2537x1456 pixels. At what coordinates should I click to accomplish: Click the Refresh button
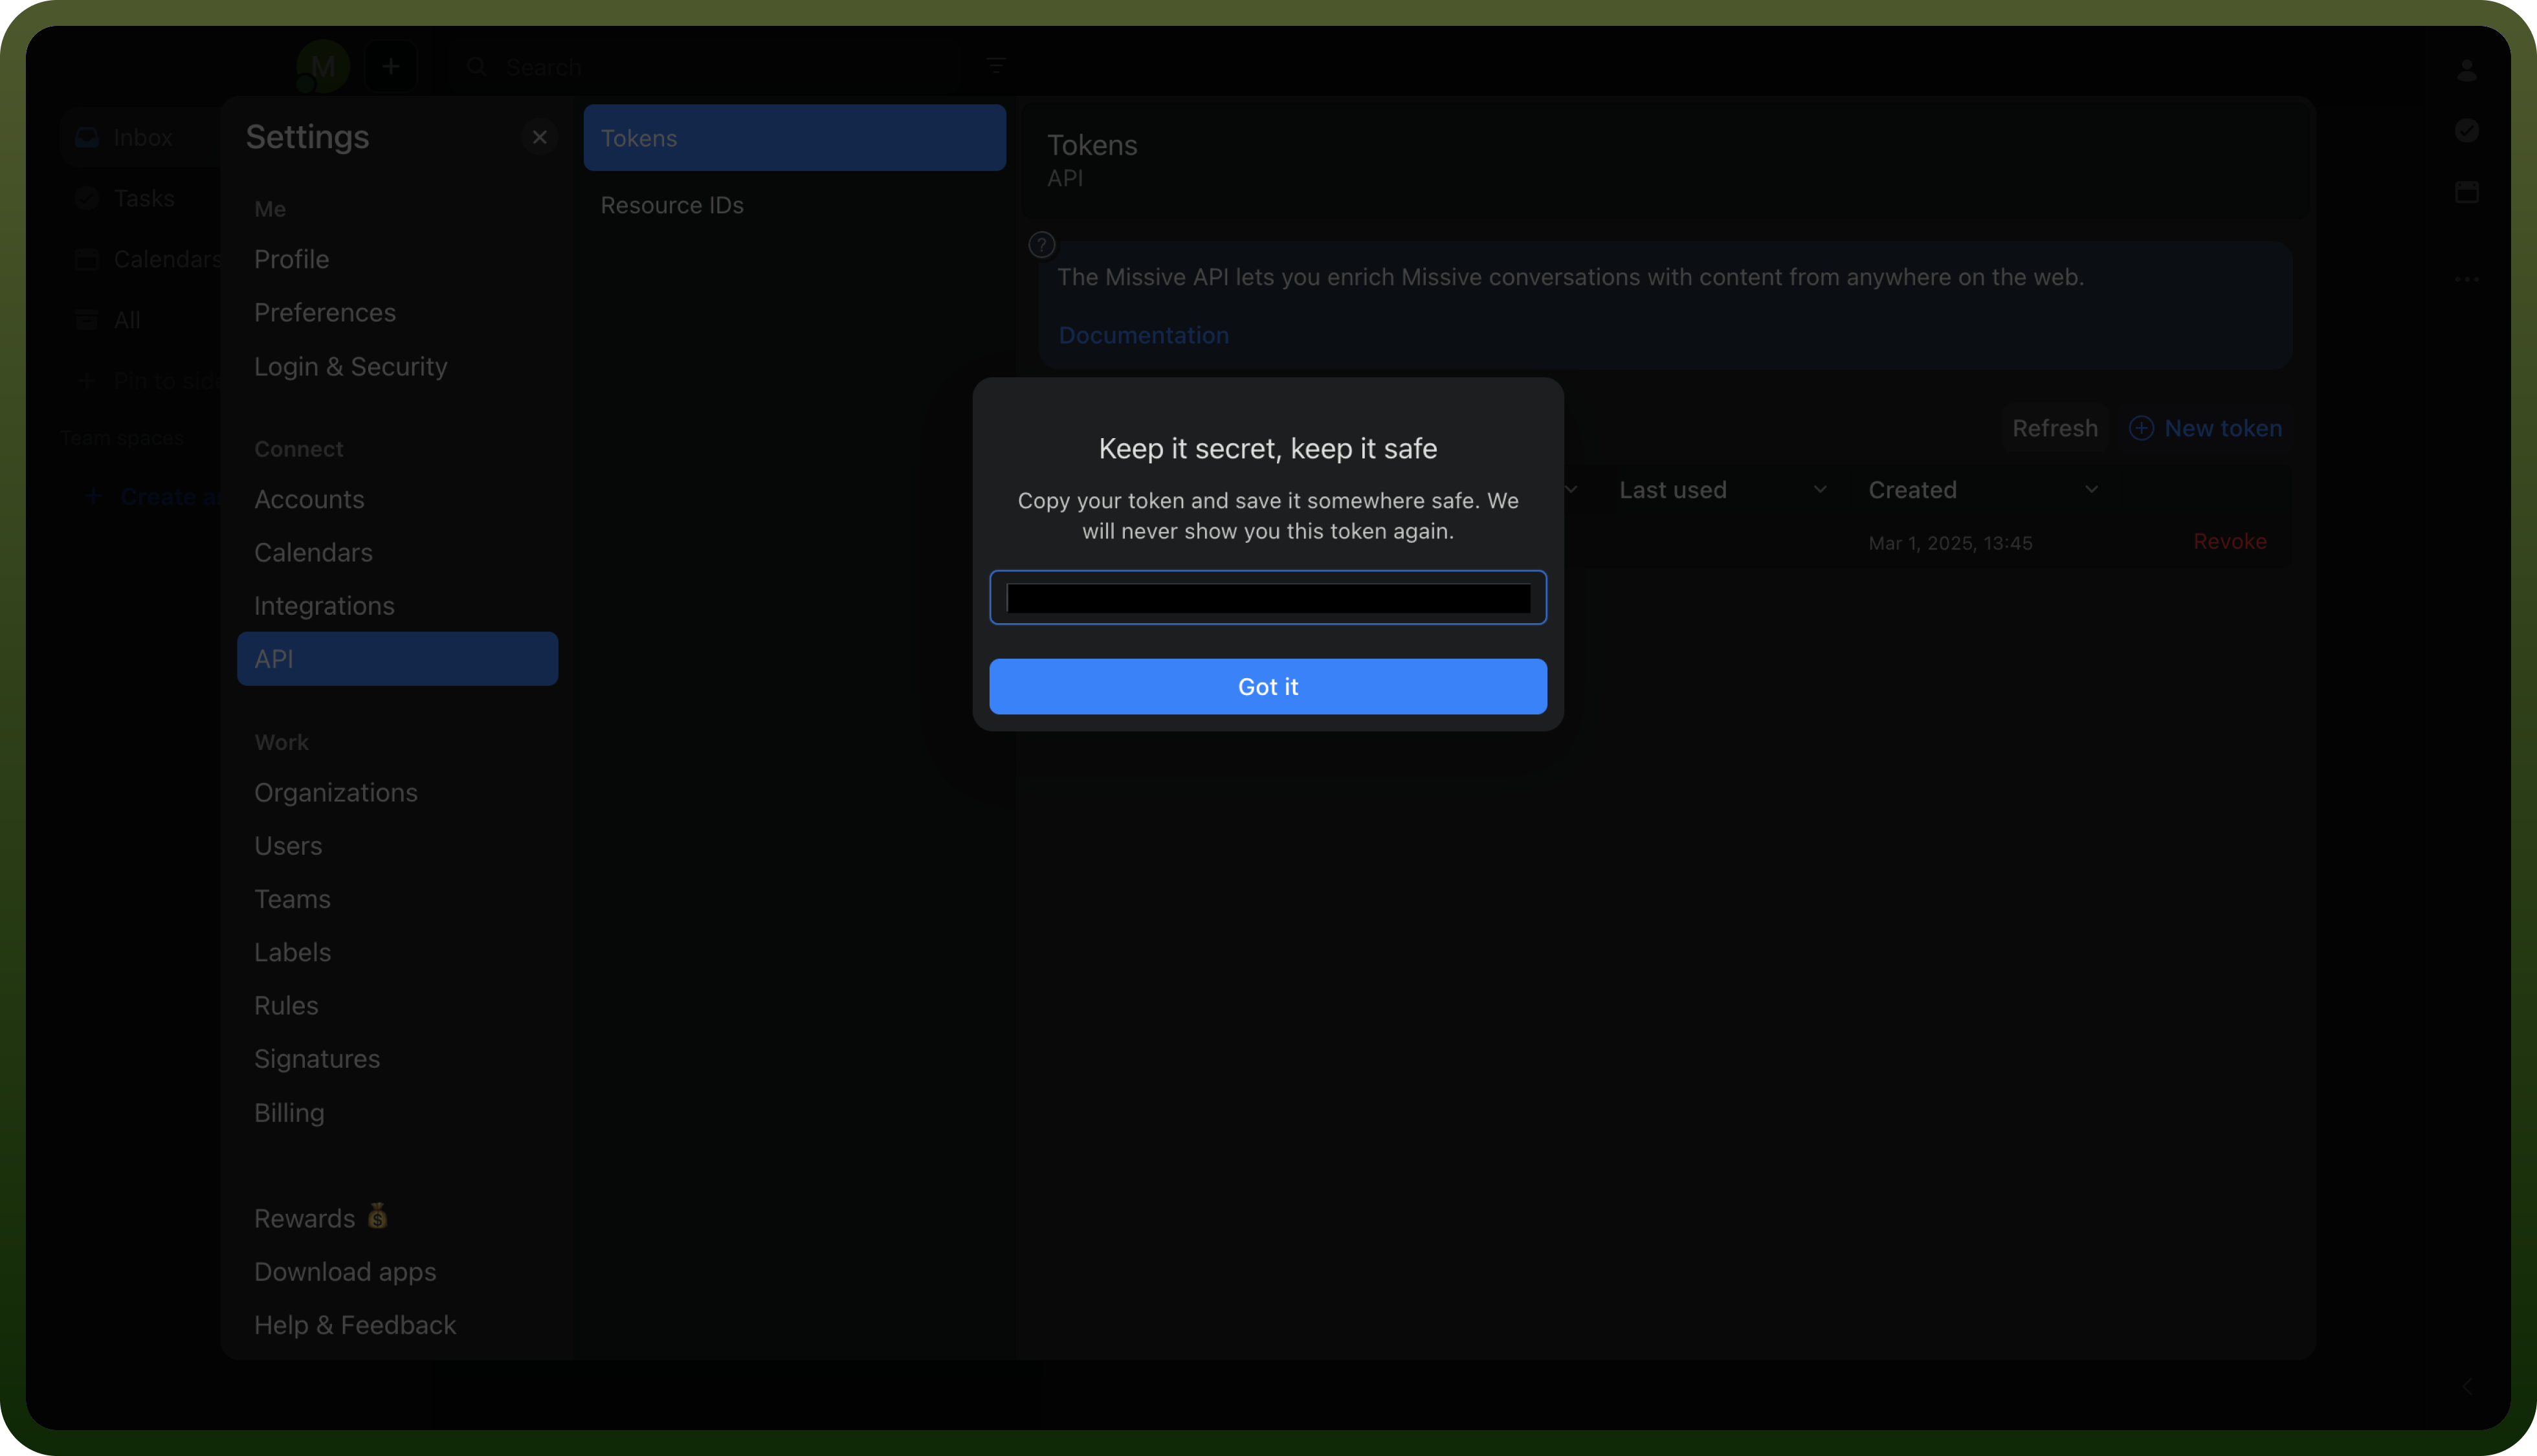point(2055,428)
